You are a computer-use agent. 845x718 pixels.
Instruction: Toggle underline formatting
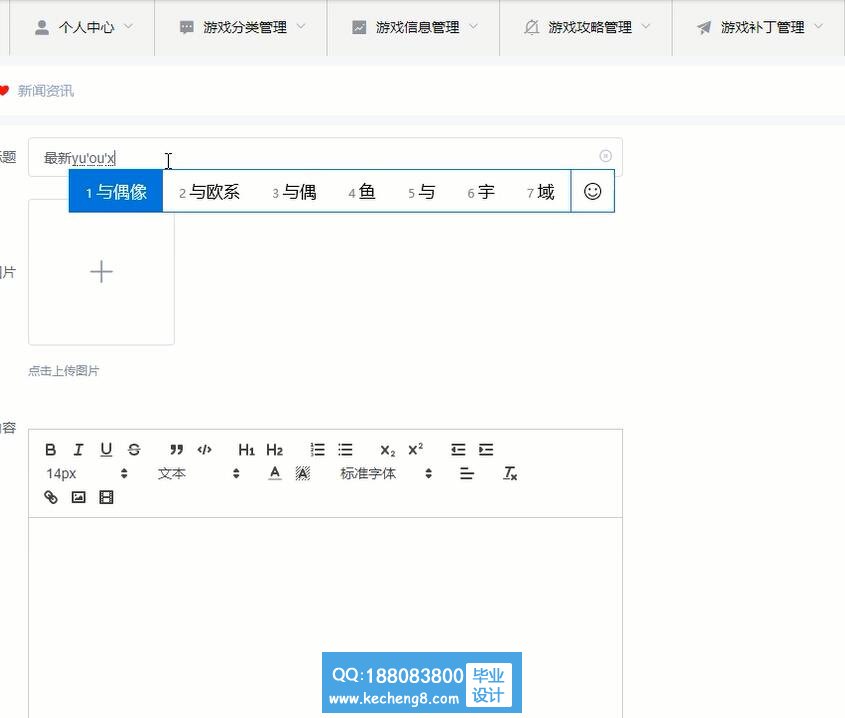106,450
